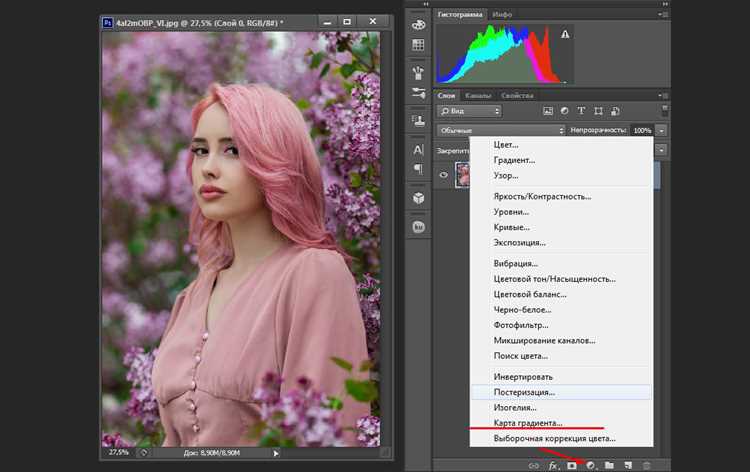Expand the collapsed icon panel dock

425,4
